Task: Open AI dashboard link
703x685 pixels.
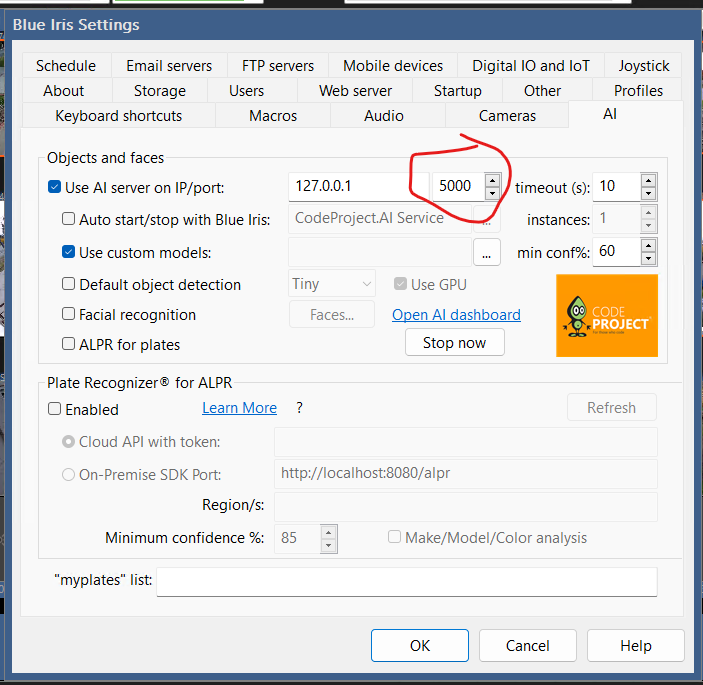Action: [x=456, y=315]
